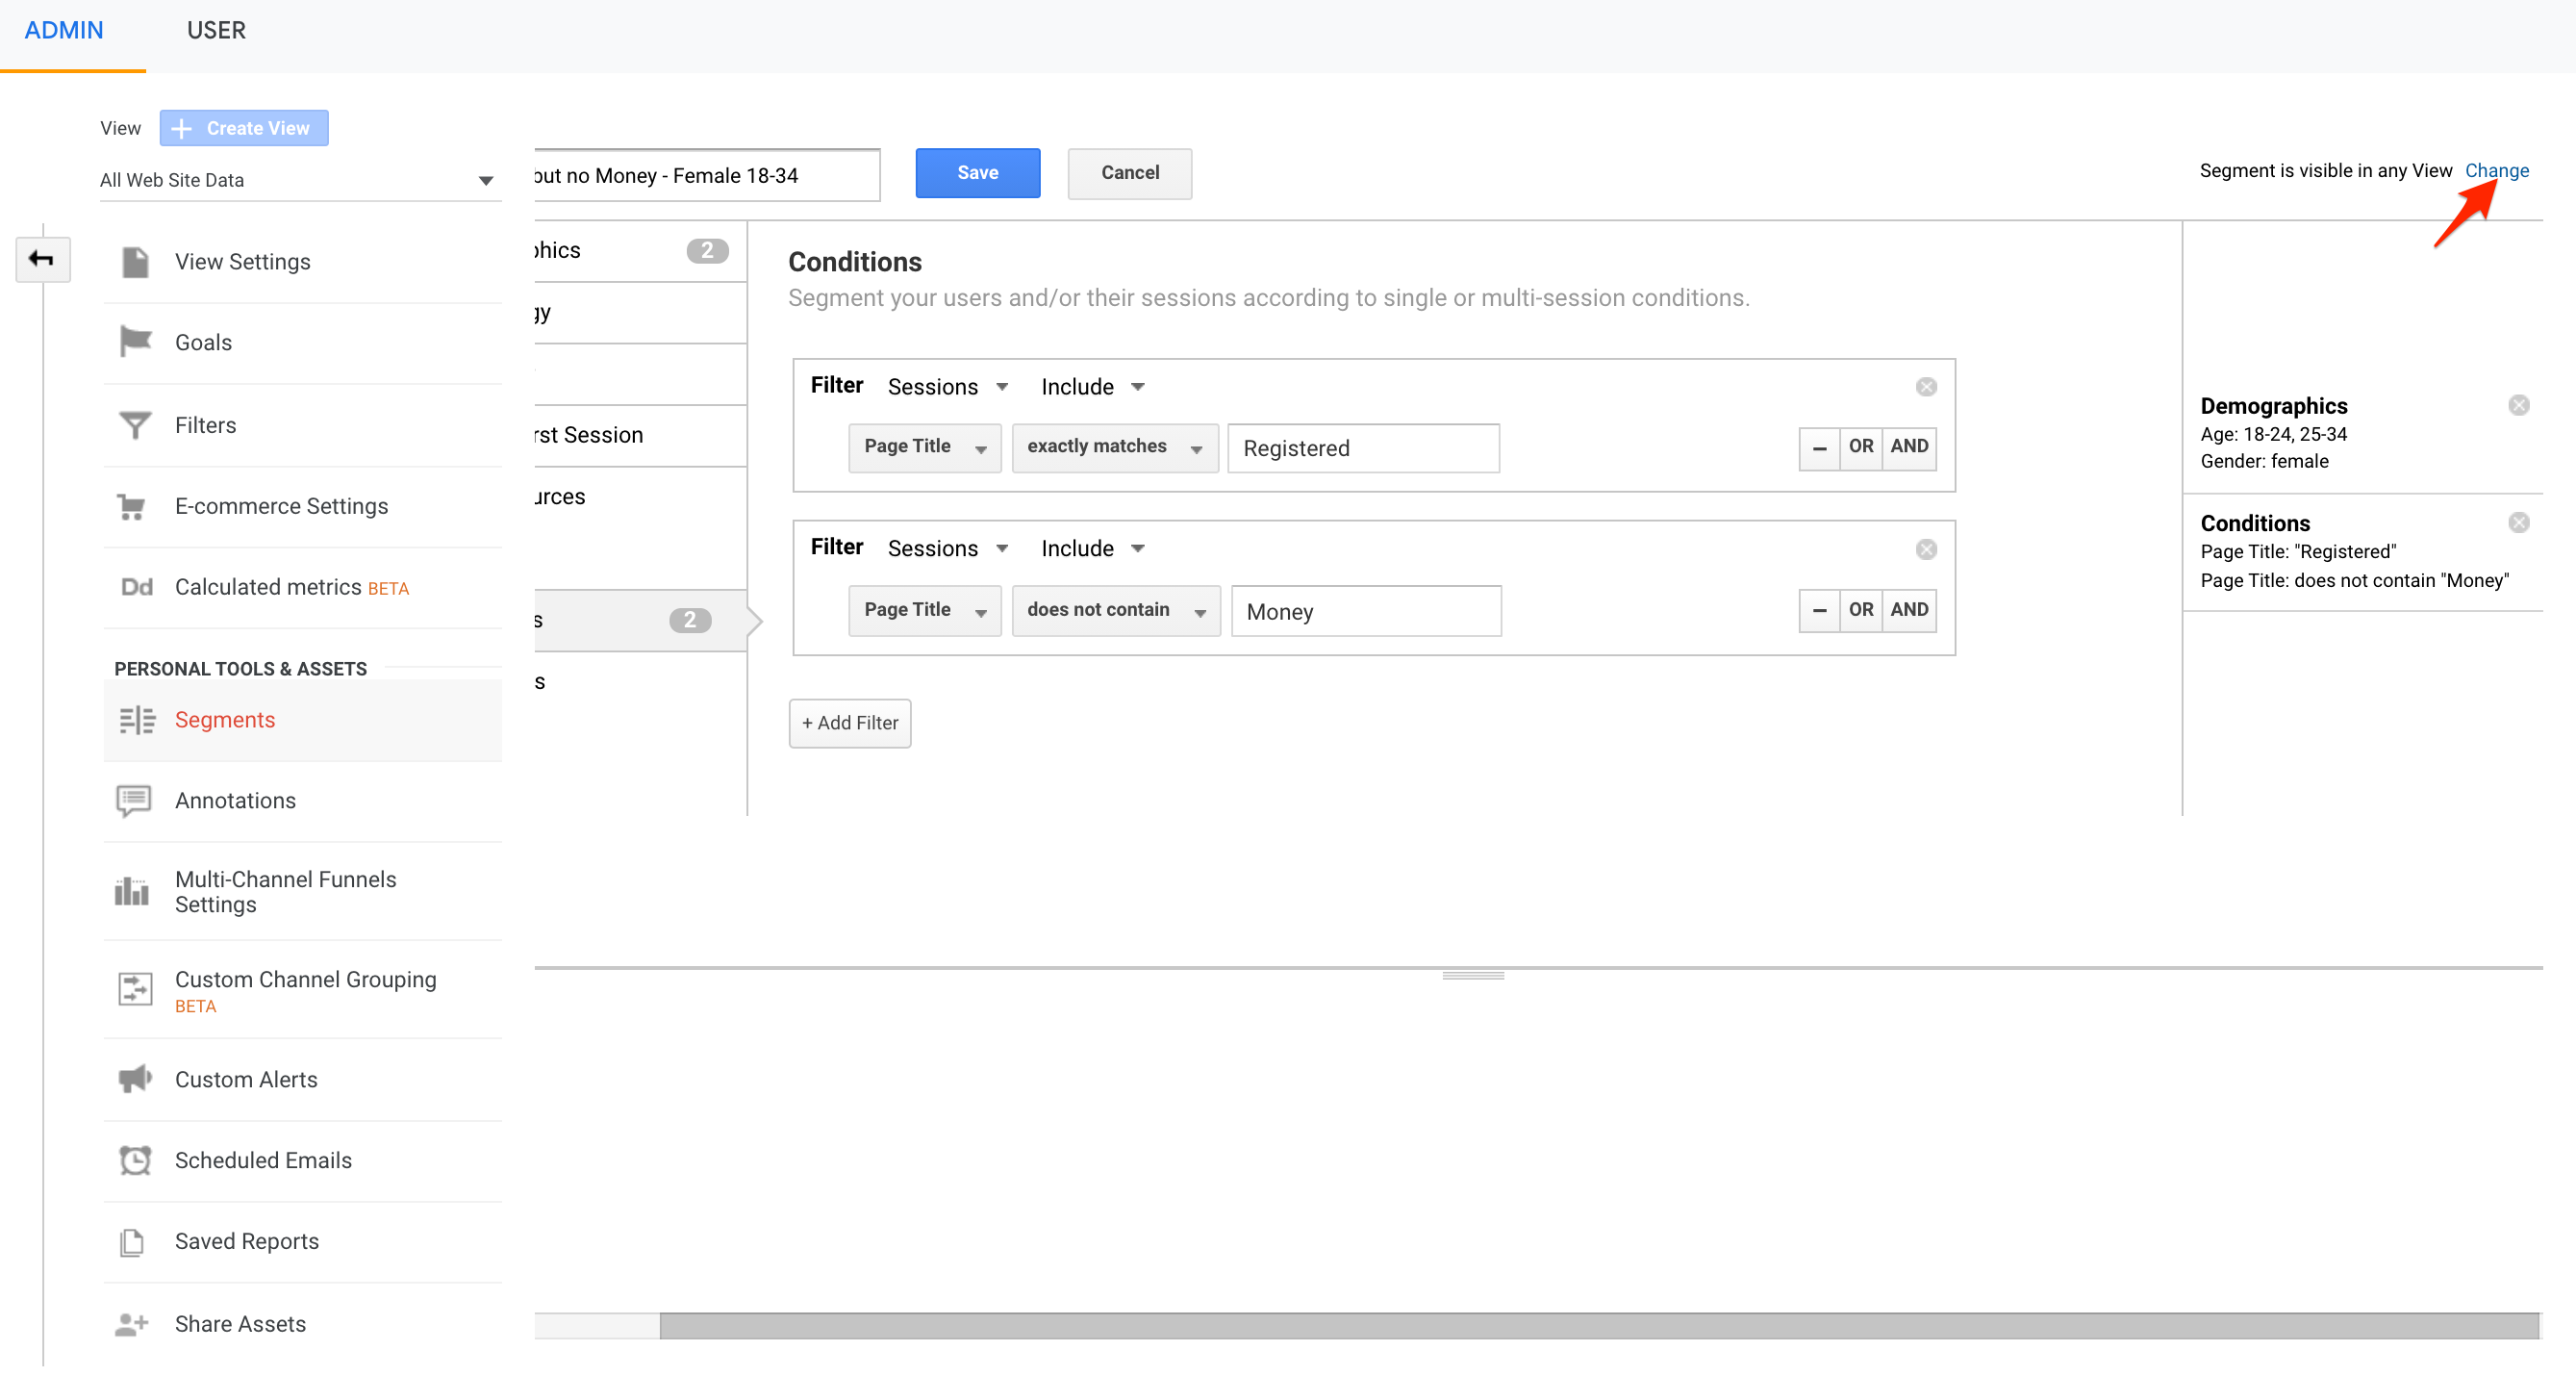Remove Demographics summary with X icon

pos(2518,405)
